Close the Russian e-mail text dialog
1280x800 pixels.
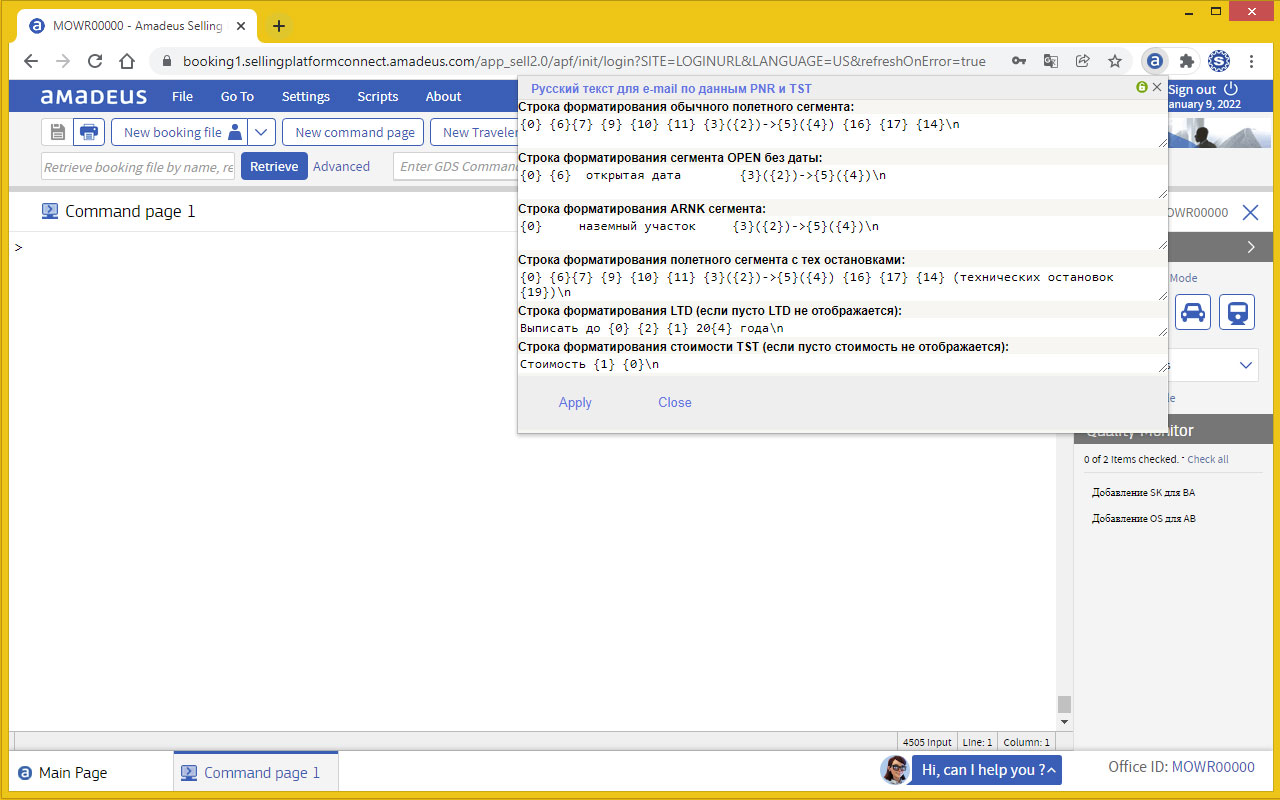[1157, 88]
